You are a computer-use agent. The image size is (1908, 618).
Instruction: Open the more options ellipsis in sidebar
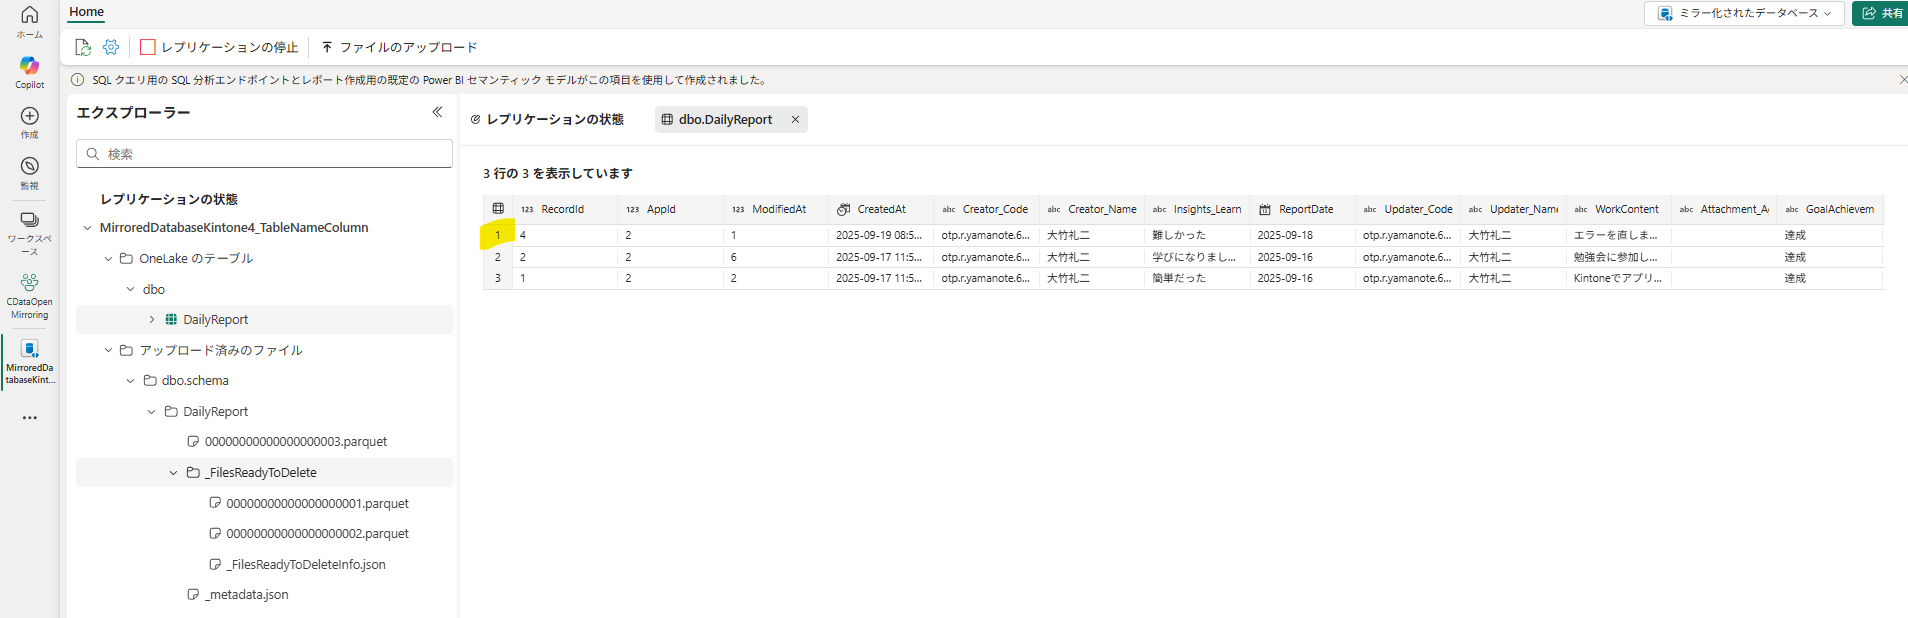[29, 418]
